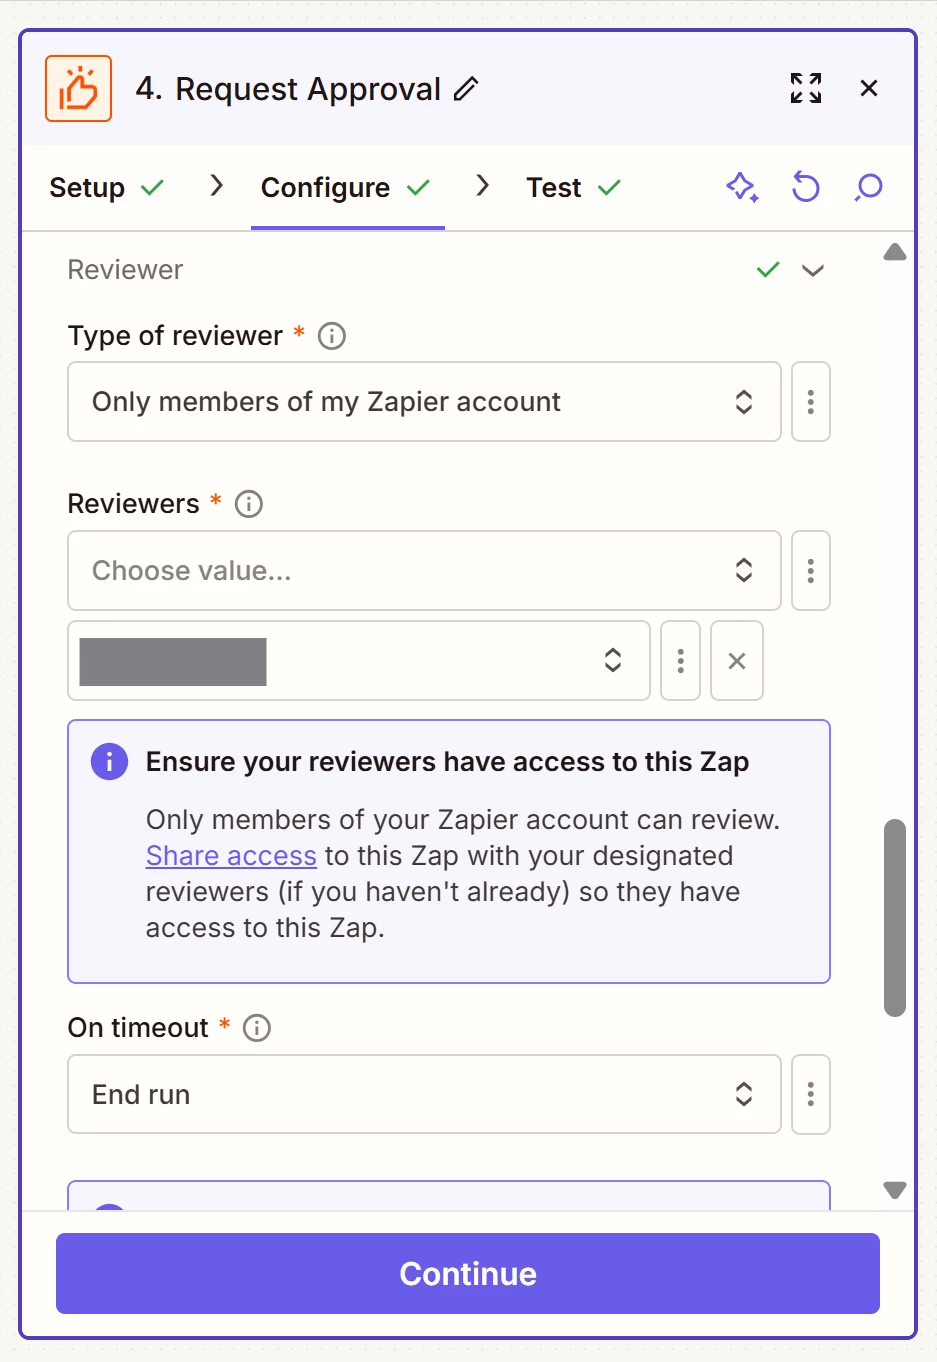This screenshot has width=937, height=1362.
Task: Click the scrollbar down arrow
Action: pyautogui.click(x=895, y=1190)
